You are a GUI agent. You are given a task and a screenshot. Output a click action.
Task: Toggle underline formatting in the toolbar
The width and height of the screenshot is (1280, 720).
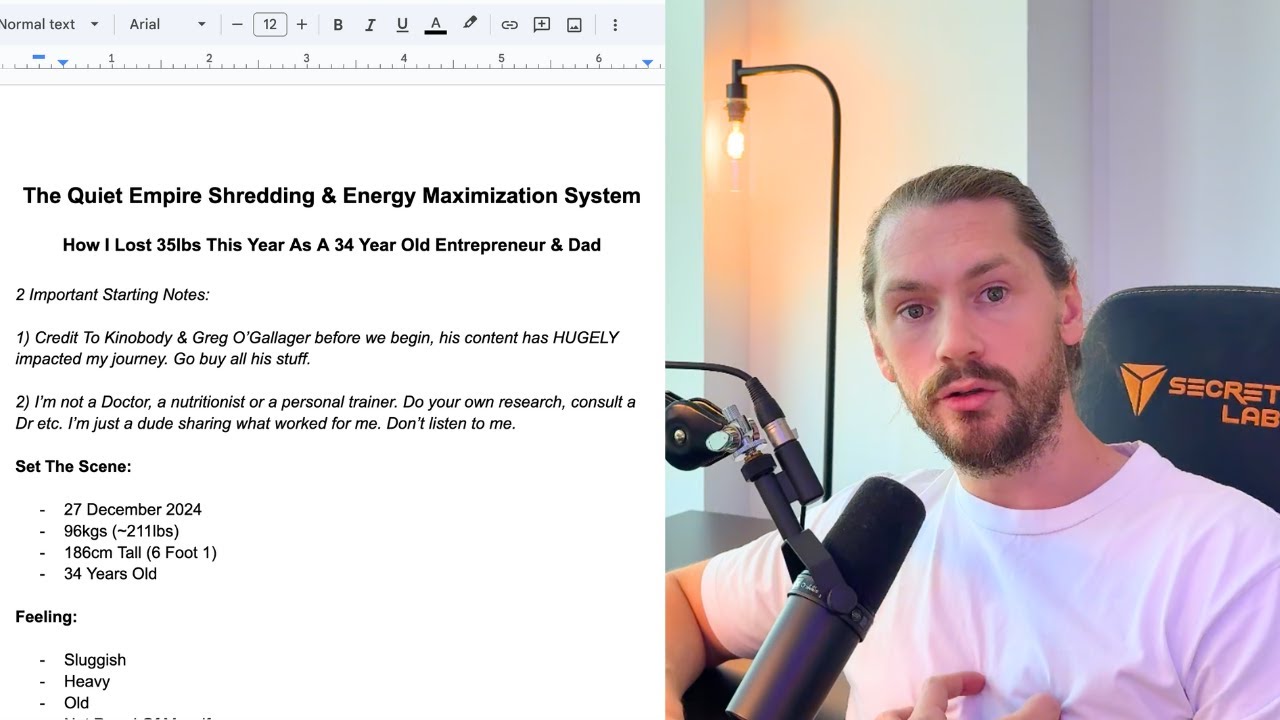[x=402, y=24]
